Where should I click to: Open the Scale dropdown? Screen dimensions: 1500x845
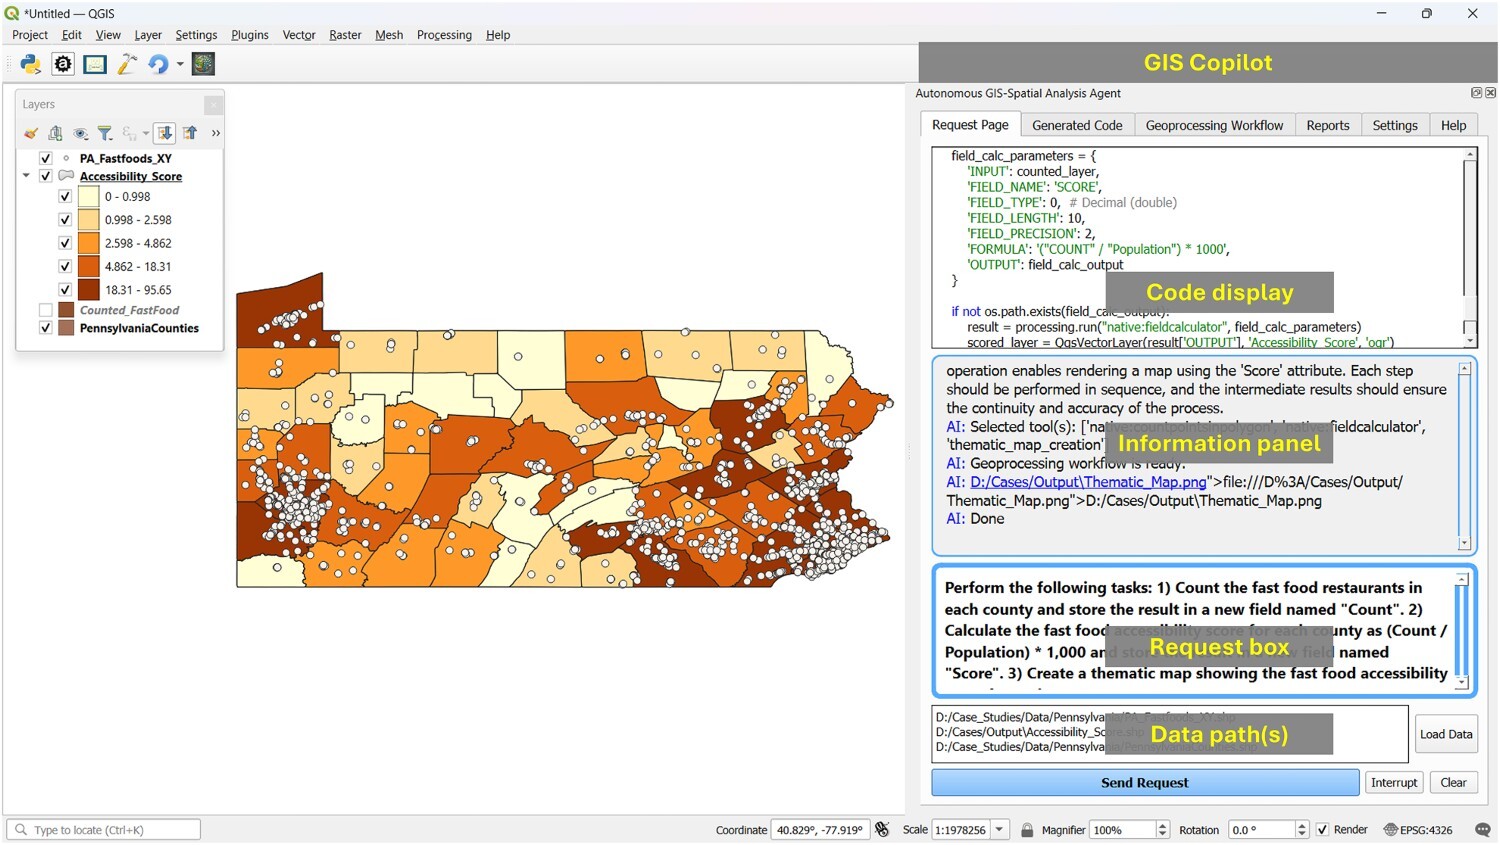[x=999, y=830]
